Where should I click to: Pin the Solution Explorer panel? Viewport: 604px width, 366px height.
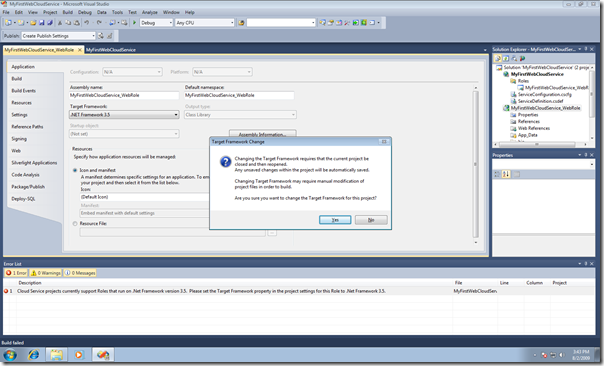pyautogui.click(x=586, y=49)
